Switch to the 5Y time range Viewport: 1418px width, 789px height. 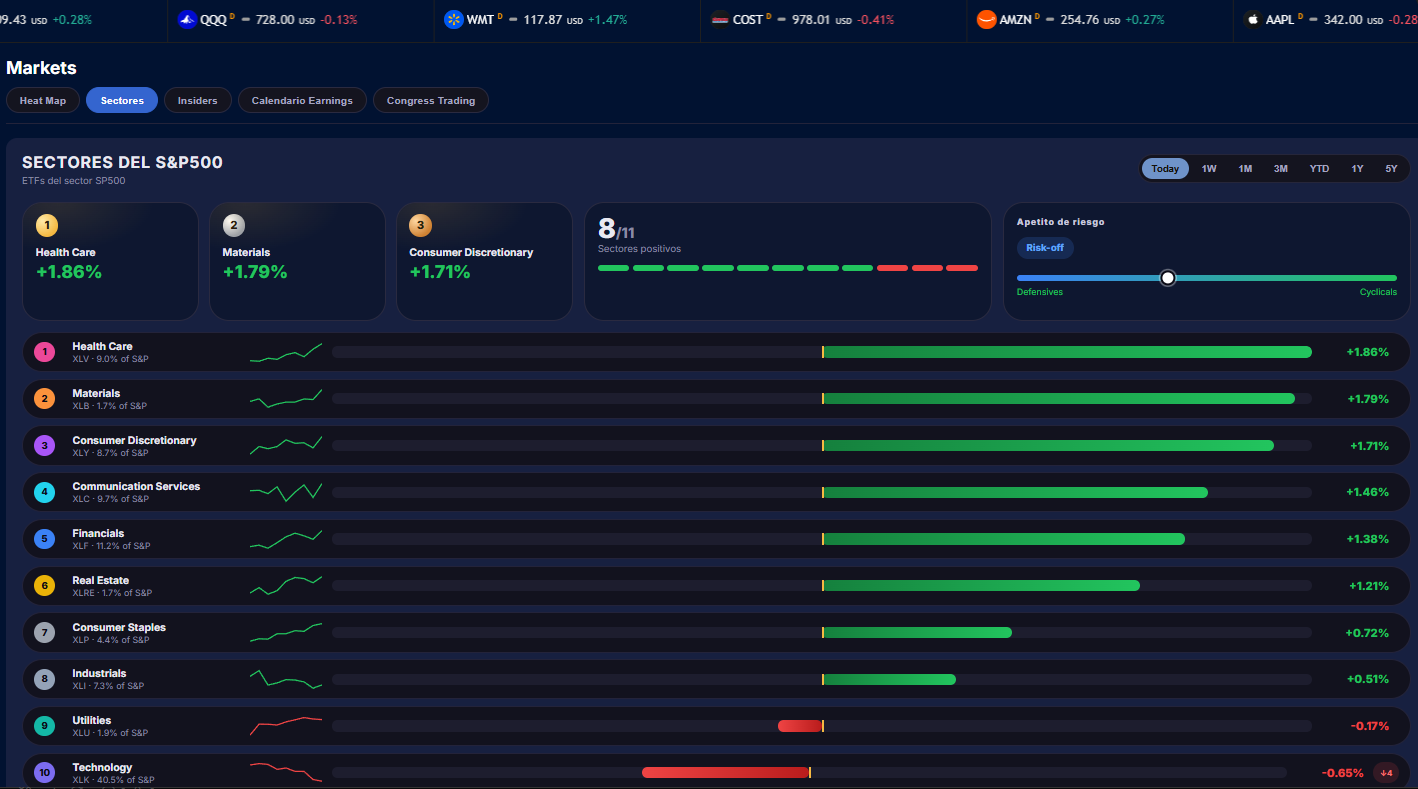[1391, 169]
